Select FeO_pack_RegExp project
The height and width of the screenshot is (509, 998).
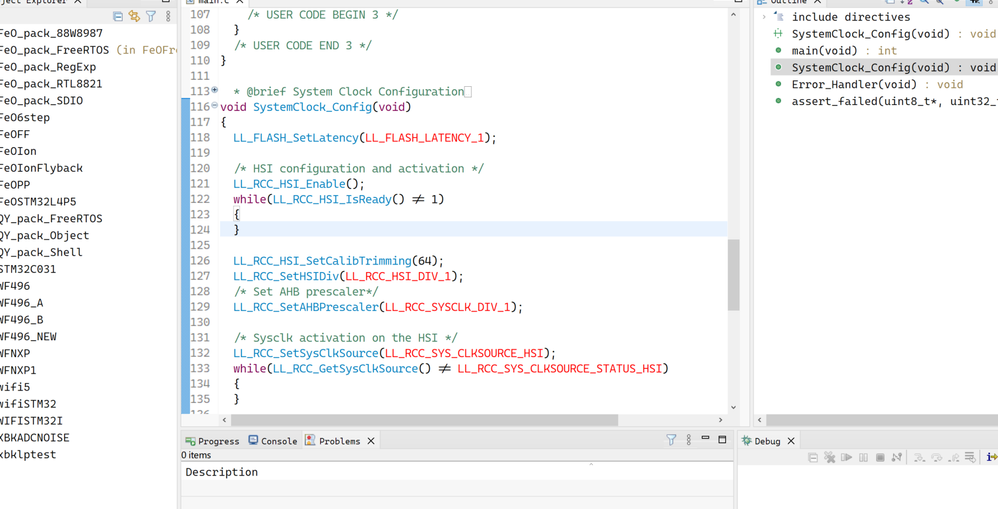click(48, 67)
